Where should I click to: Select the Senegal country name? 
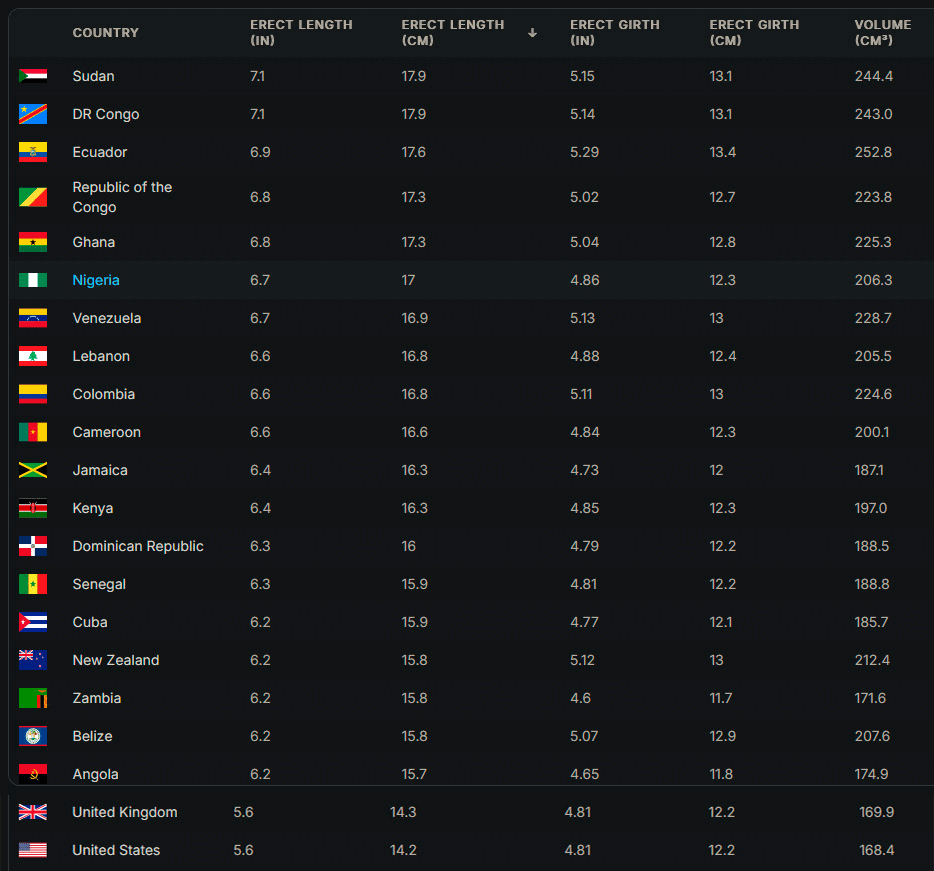99,584
